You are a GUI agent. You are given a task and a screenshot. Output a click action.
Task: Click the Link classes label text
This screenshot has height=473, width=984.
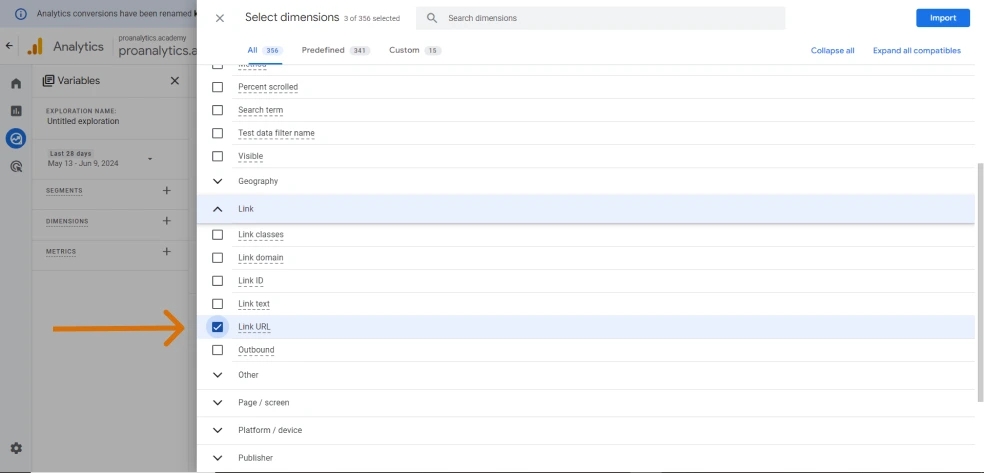(260, 235)
